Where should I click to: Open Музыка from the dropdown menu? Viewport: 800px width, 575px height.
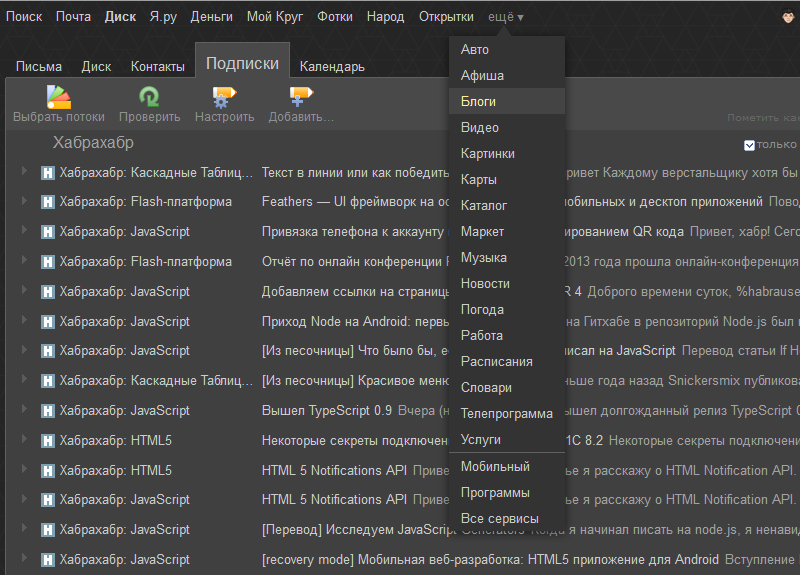tap(507, 257)
